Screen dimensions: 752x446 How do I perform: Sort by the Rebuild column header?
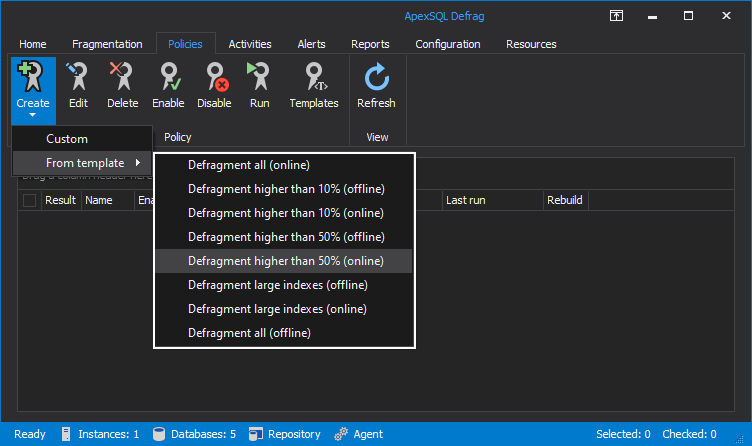[x=565, y=200]
